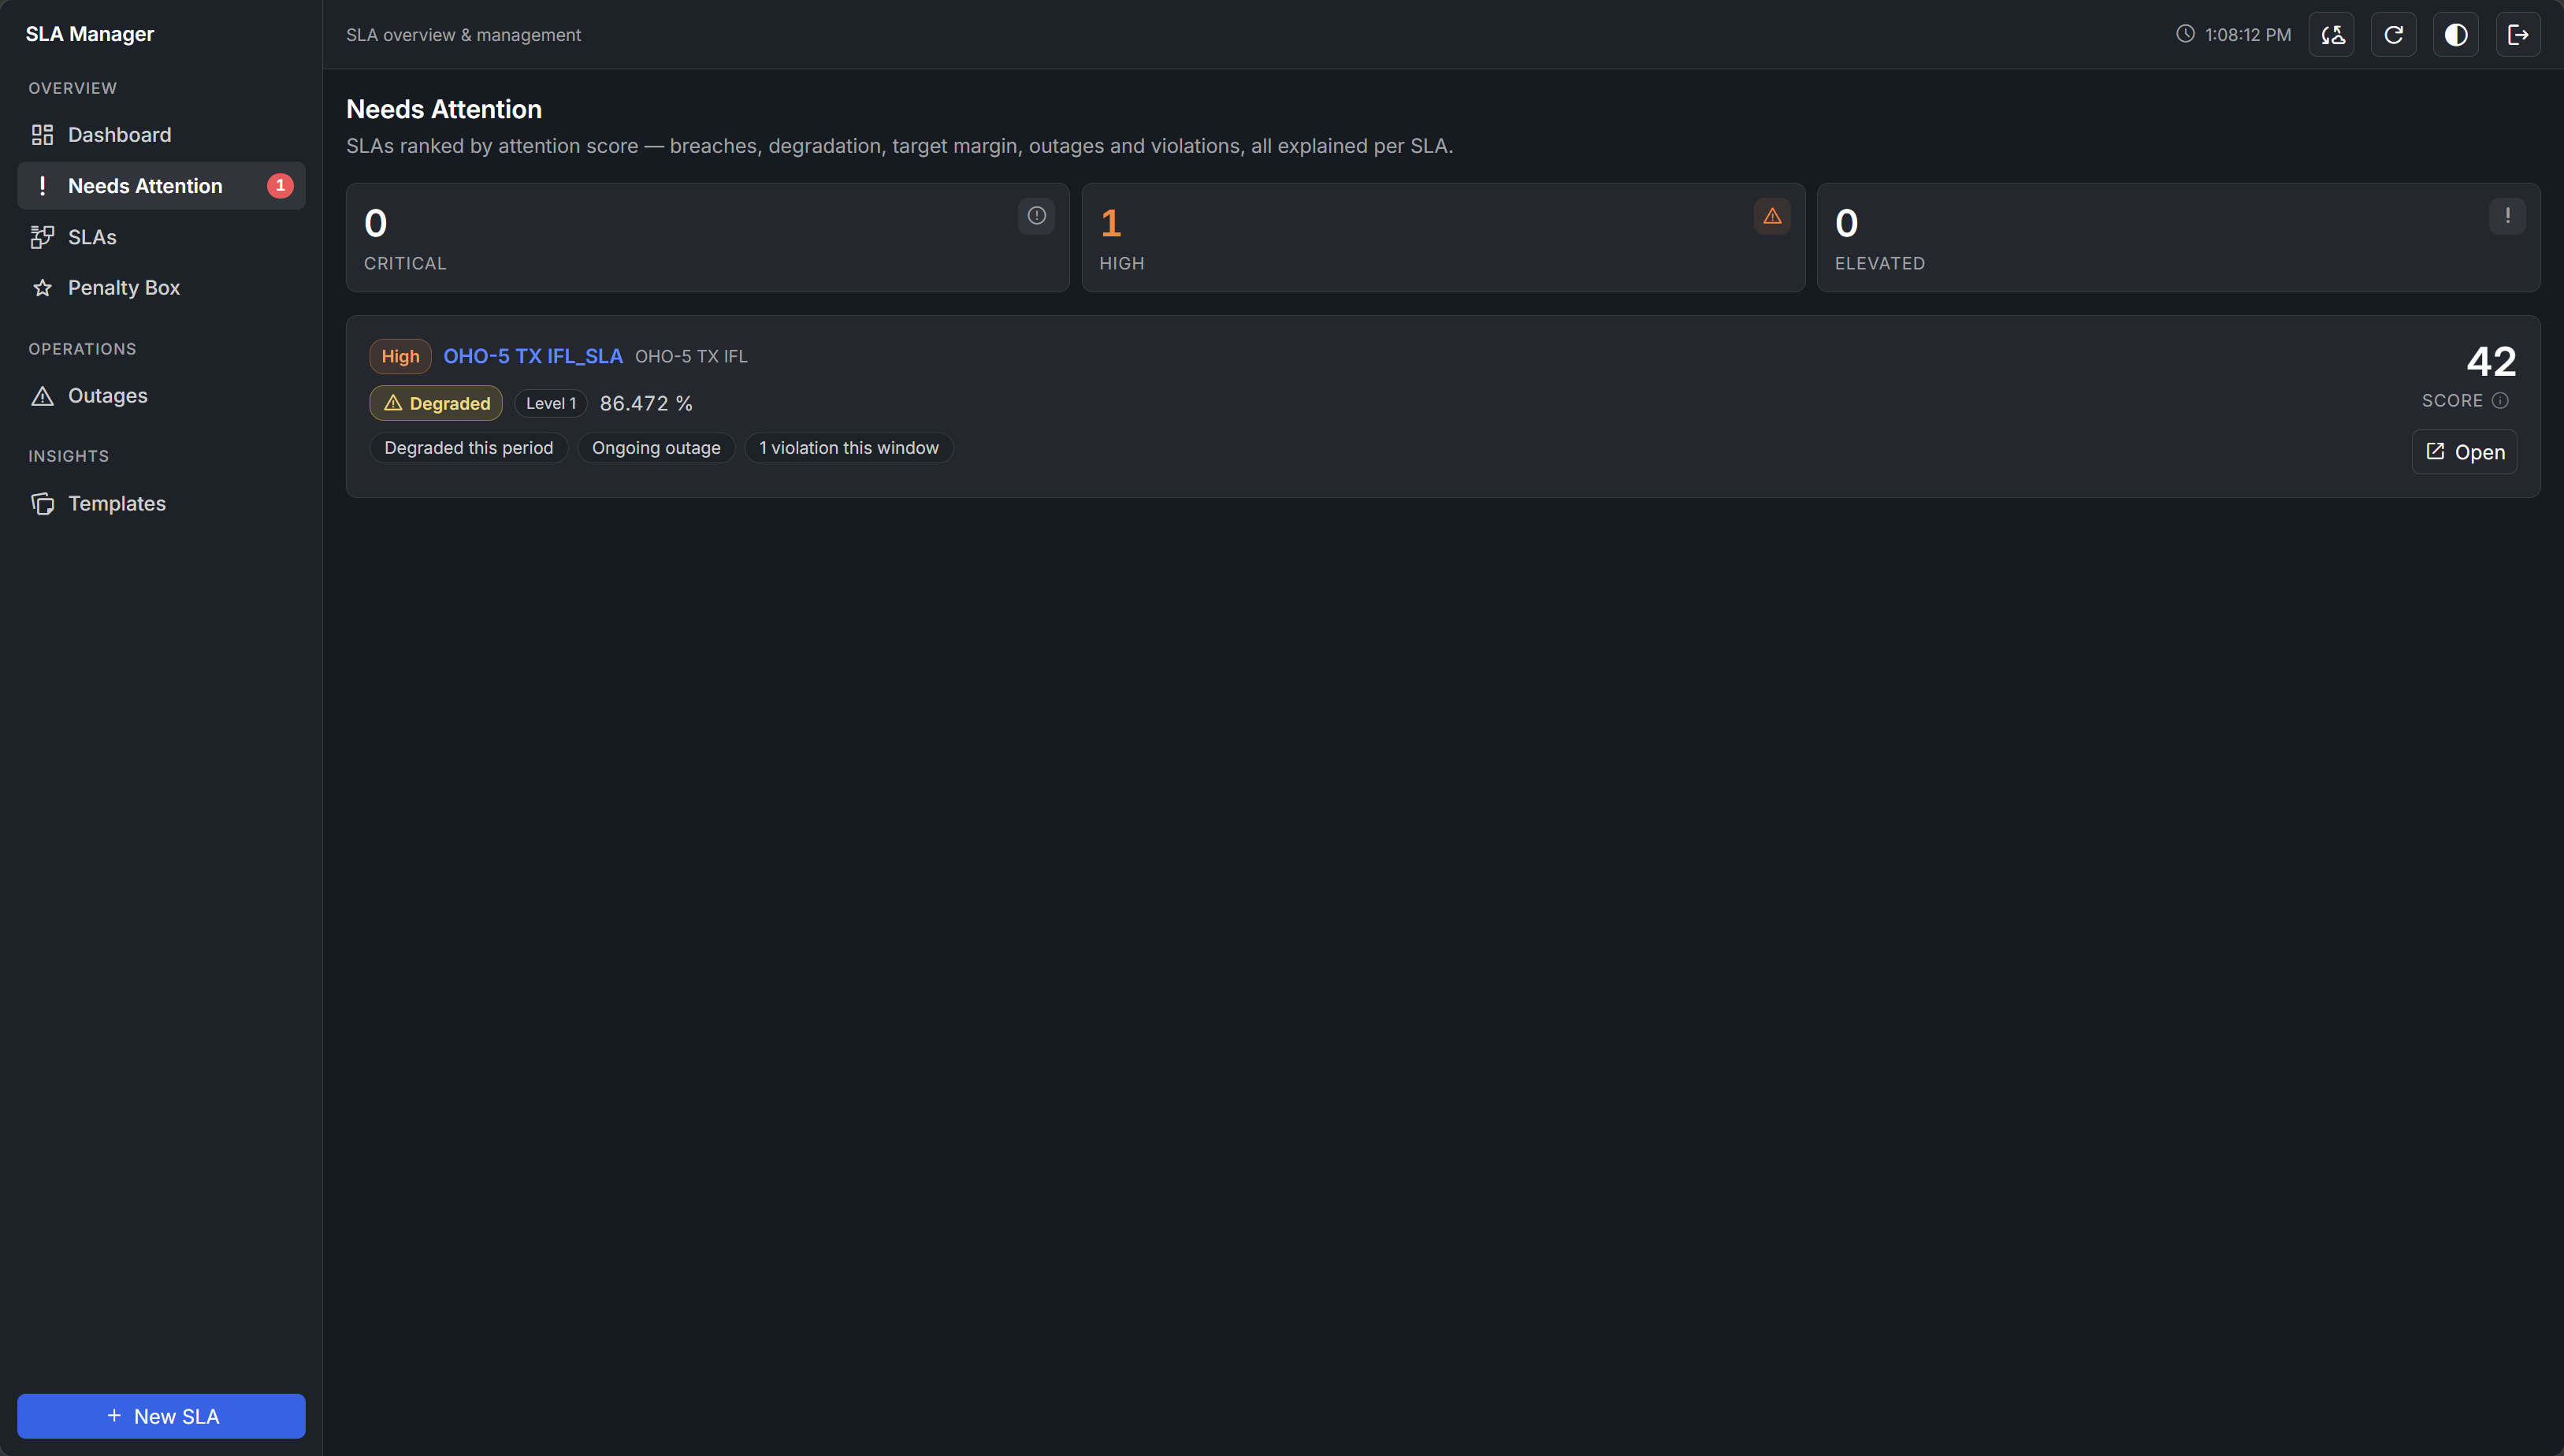This screenshot has width=2564, height=1456.
Task: Click the SLA Manager title
Action: [x=90, y=34]
